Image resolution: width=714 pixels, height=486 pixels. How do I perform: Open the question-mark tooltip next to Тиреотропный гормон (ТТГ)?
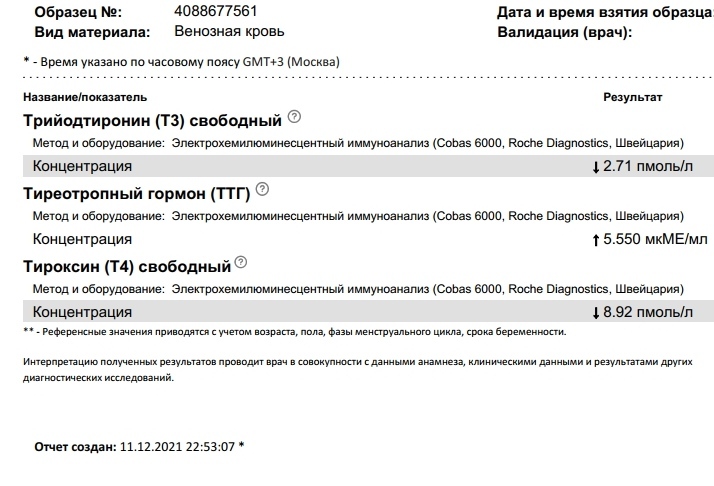[x=262, y=189]
